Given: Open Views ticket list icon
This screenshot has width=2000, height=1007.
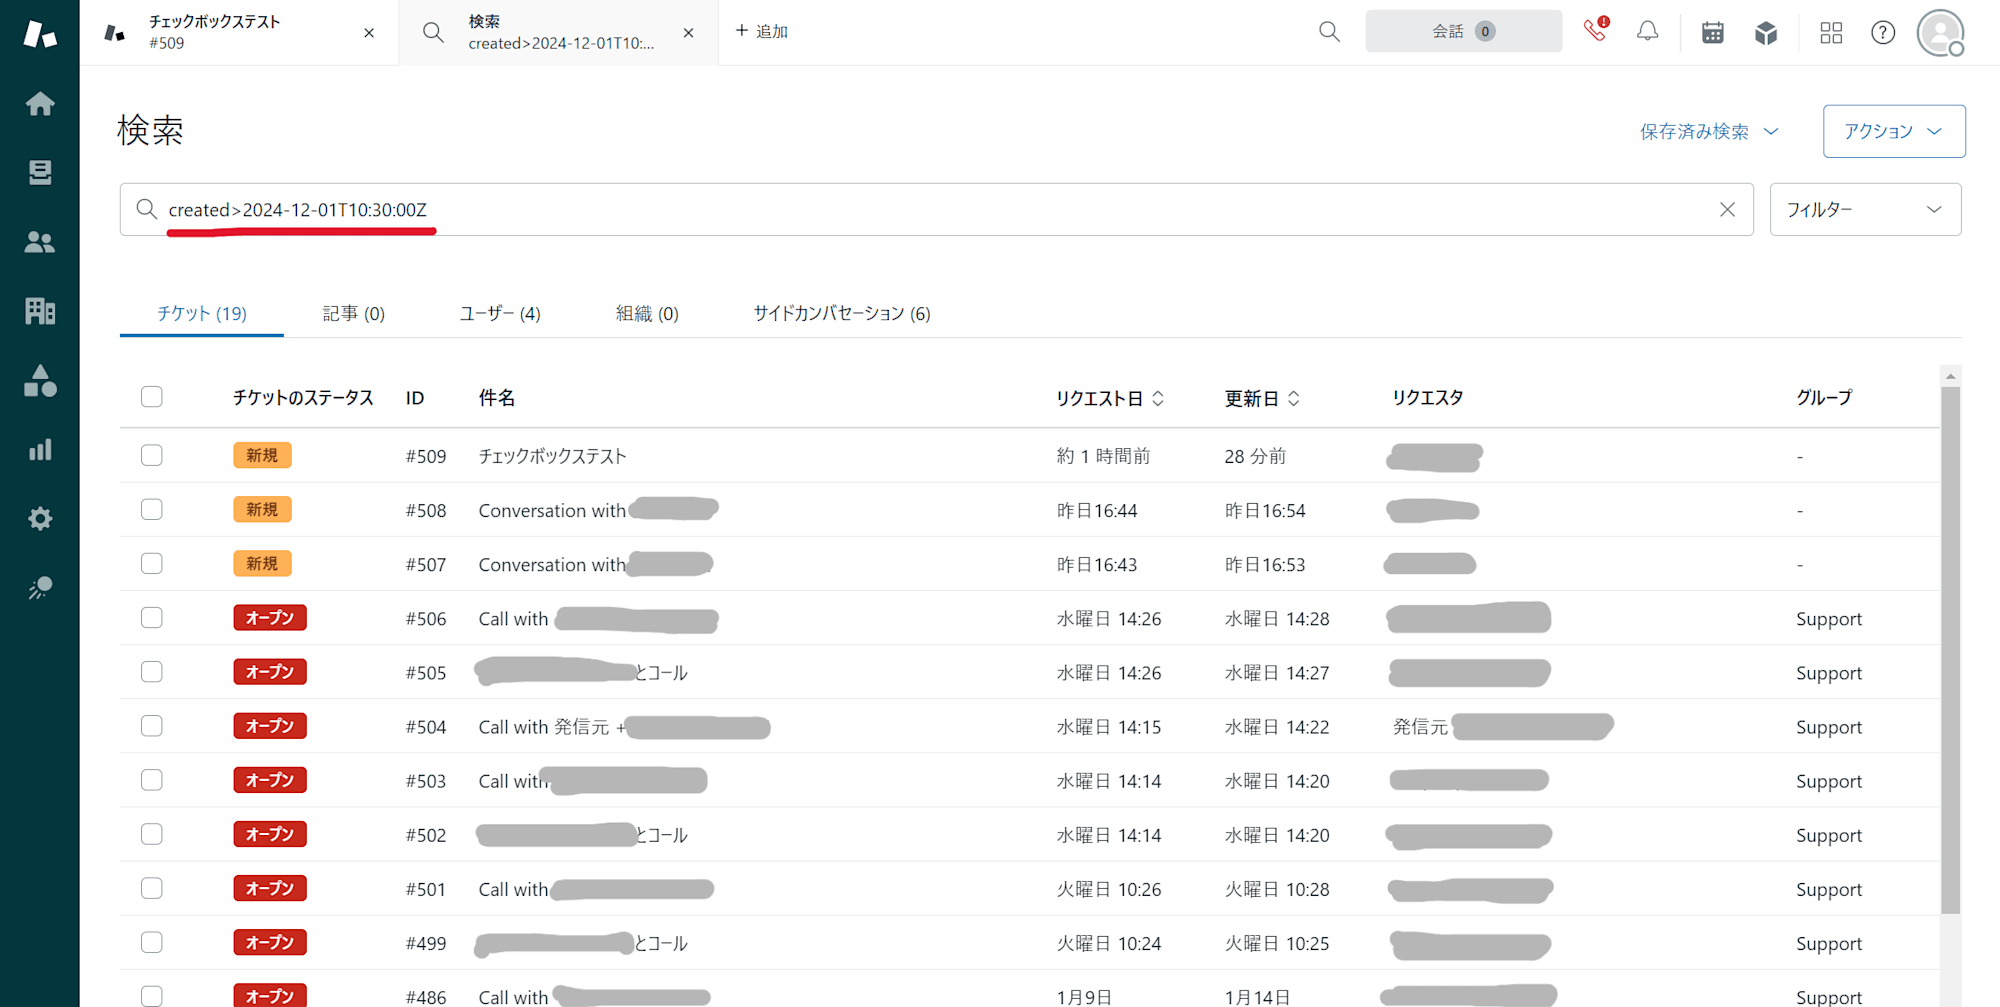Looking at the screenshot, I should (x=40, y=173).
